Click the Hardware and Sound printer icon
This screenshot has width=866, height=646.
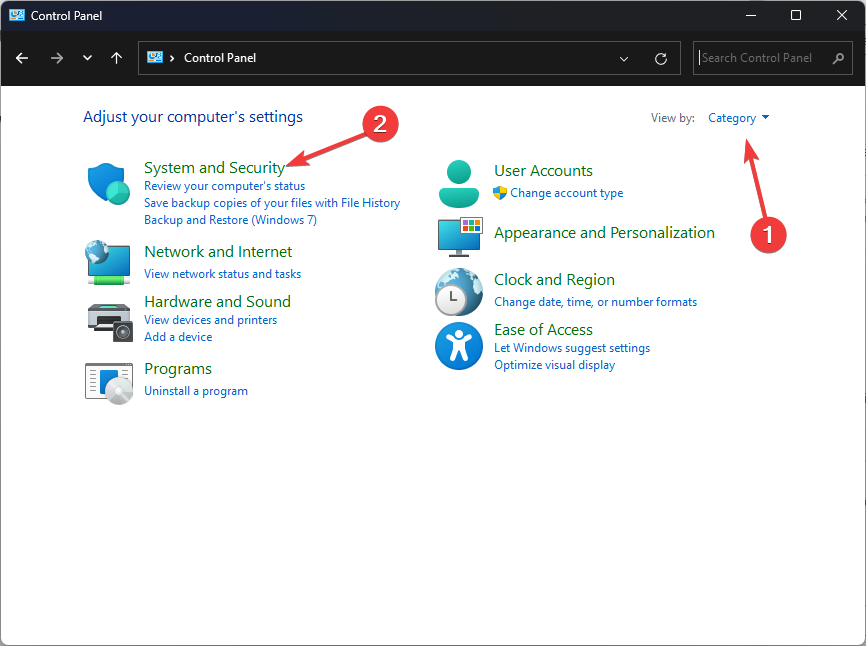(x=108, y=320)
